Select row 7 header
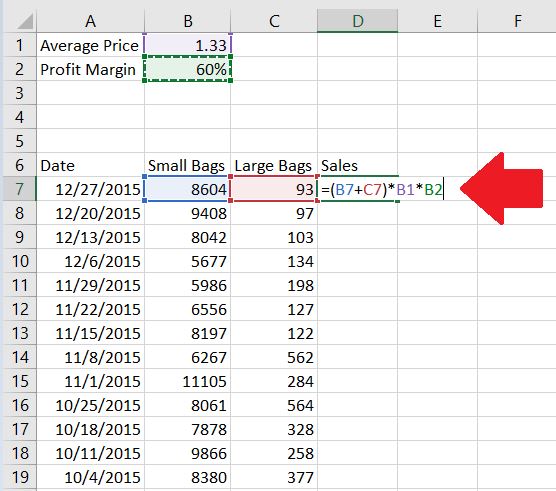Viewport: 556px width, 491px height. click(20, 189)
